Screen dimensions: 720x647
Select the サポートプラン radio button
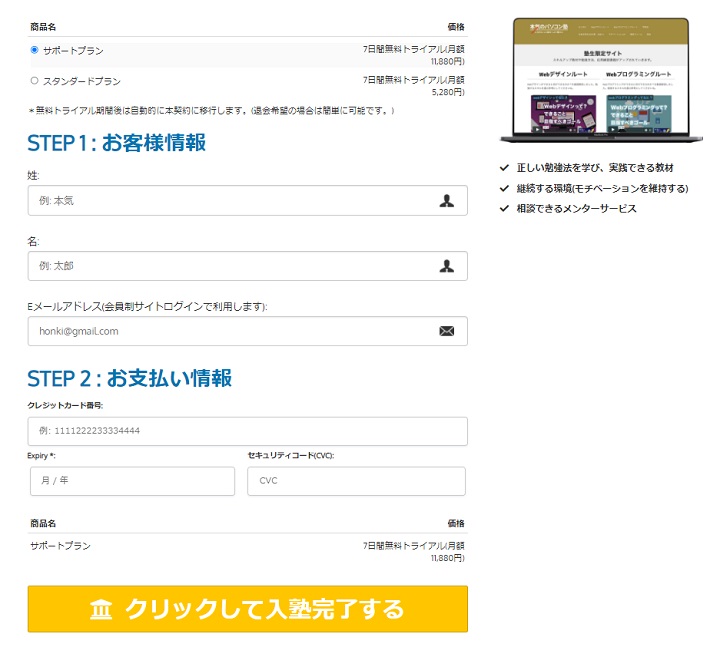(35, 49)
